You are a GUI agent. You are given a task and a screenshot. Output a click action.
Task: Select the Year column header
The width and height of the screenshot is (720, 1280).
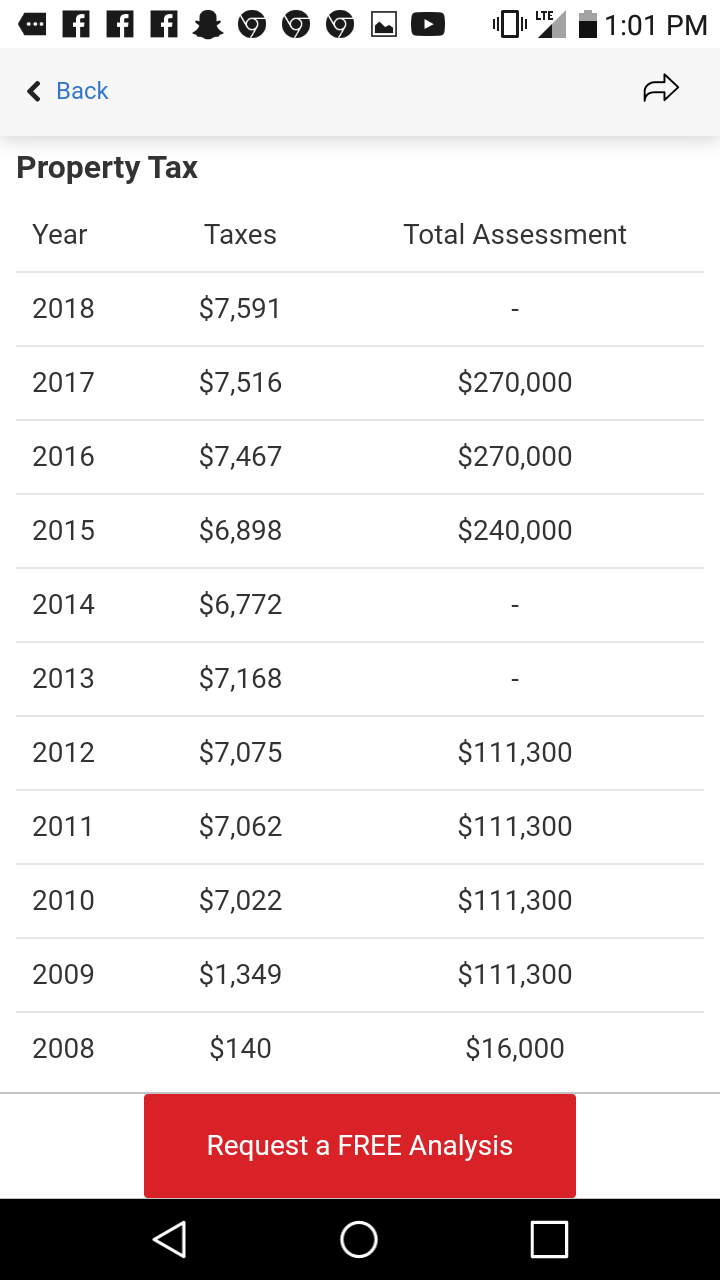[x=60, y=235]
